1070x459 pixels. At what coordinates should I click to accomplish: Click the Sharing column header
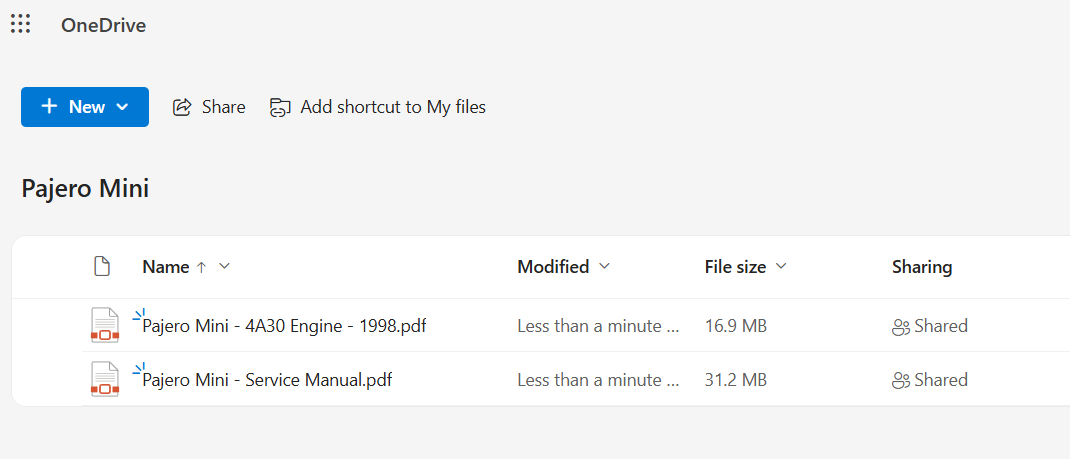pyautogui.click(x=922, y=267)
